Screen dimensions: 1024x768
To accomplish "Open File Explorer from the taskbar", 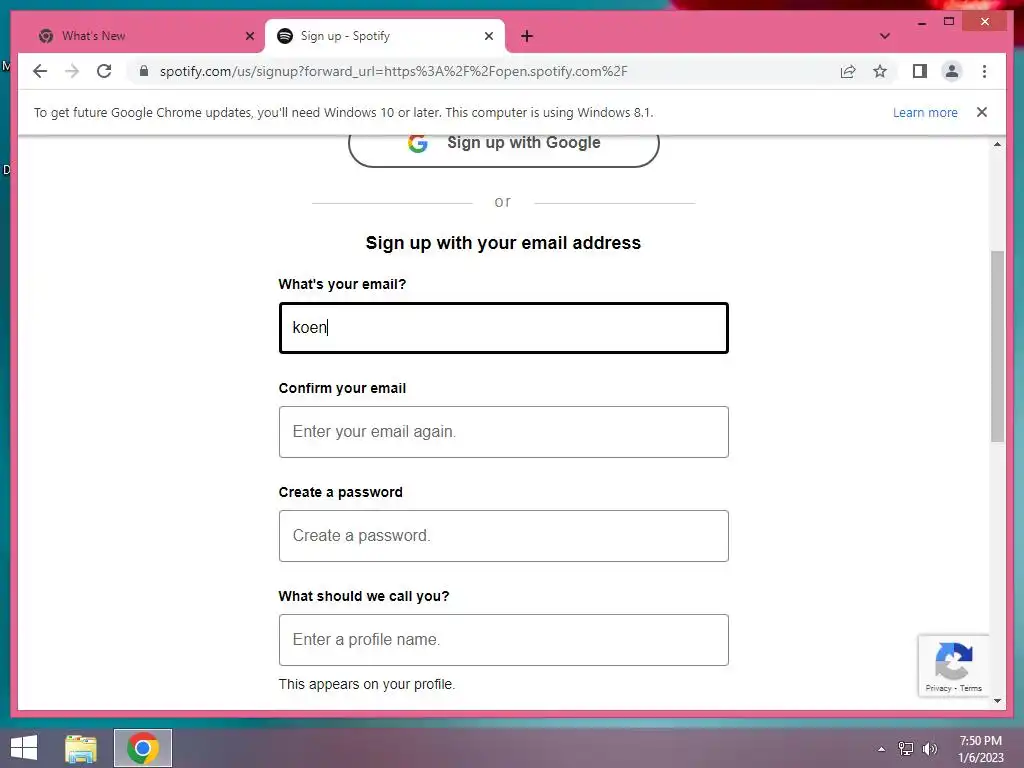I will pos(81,748).
